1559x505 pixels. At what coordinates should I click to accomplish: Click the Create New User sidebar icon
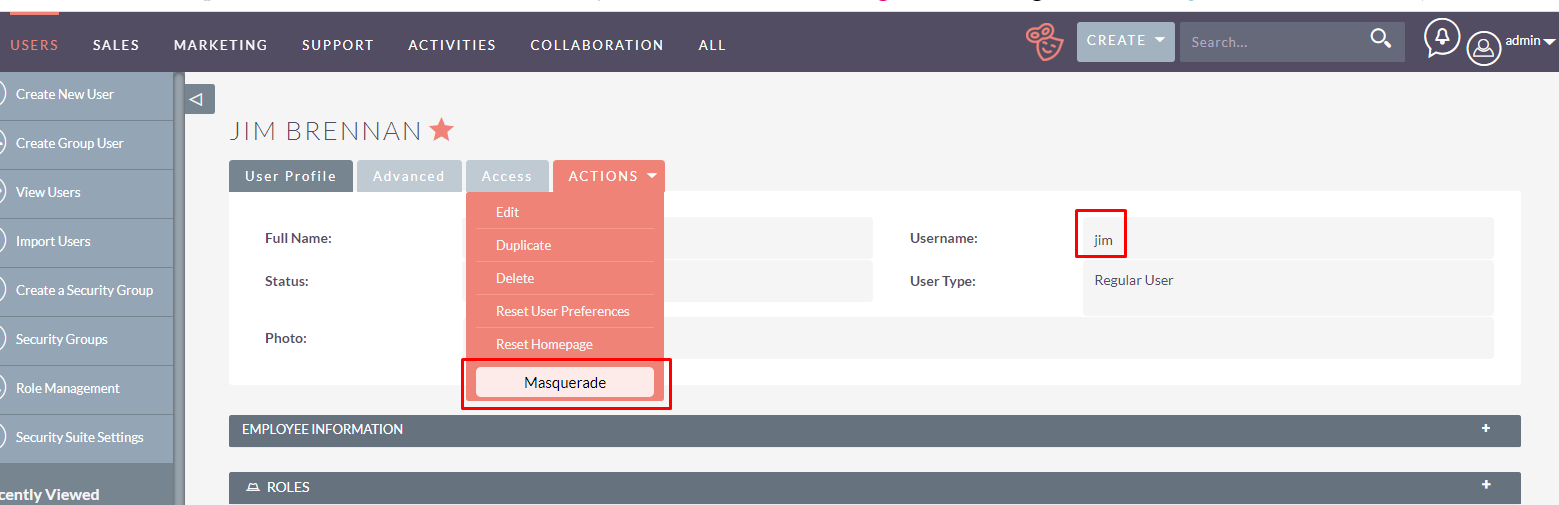(2, 94)
